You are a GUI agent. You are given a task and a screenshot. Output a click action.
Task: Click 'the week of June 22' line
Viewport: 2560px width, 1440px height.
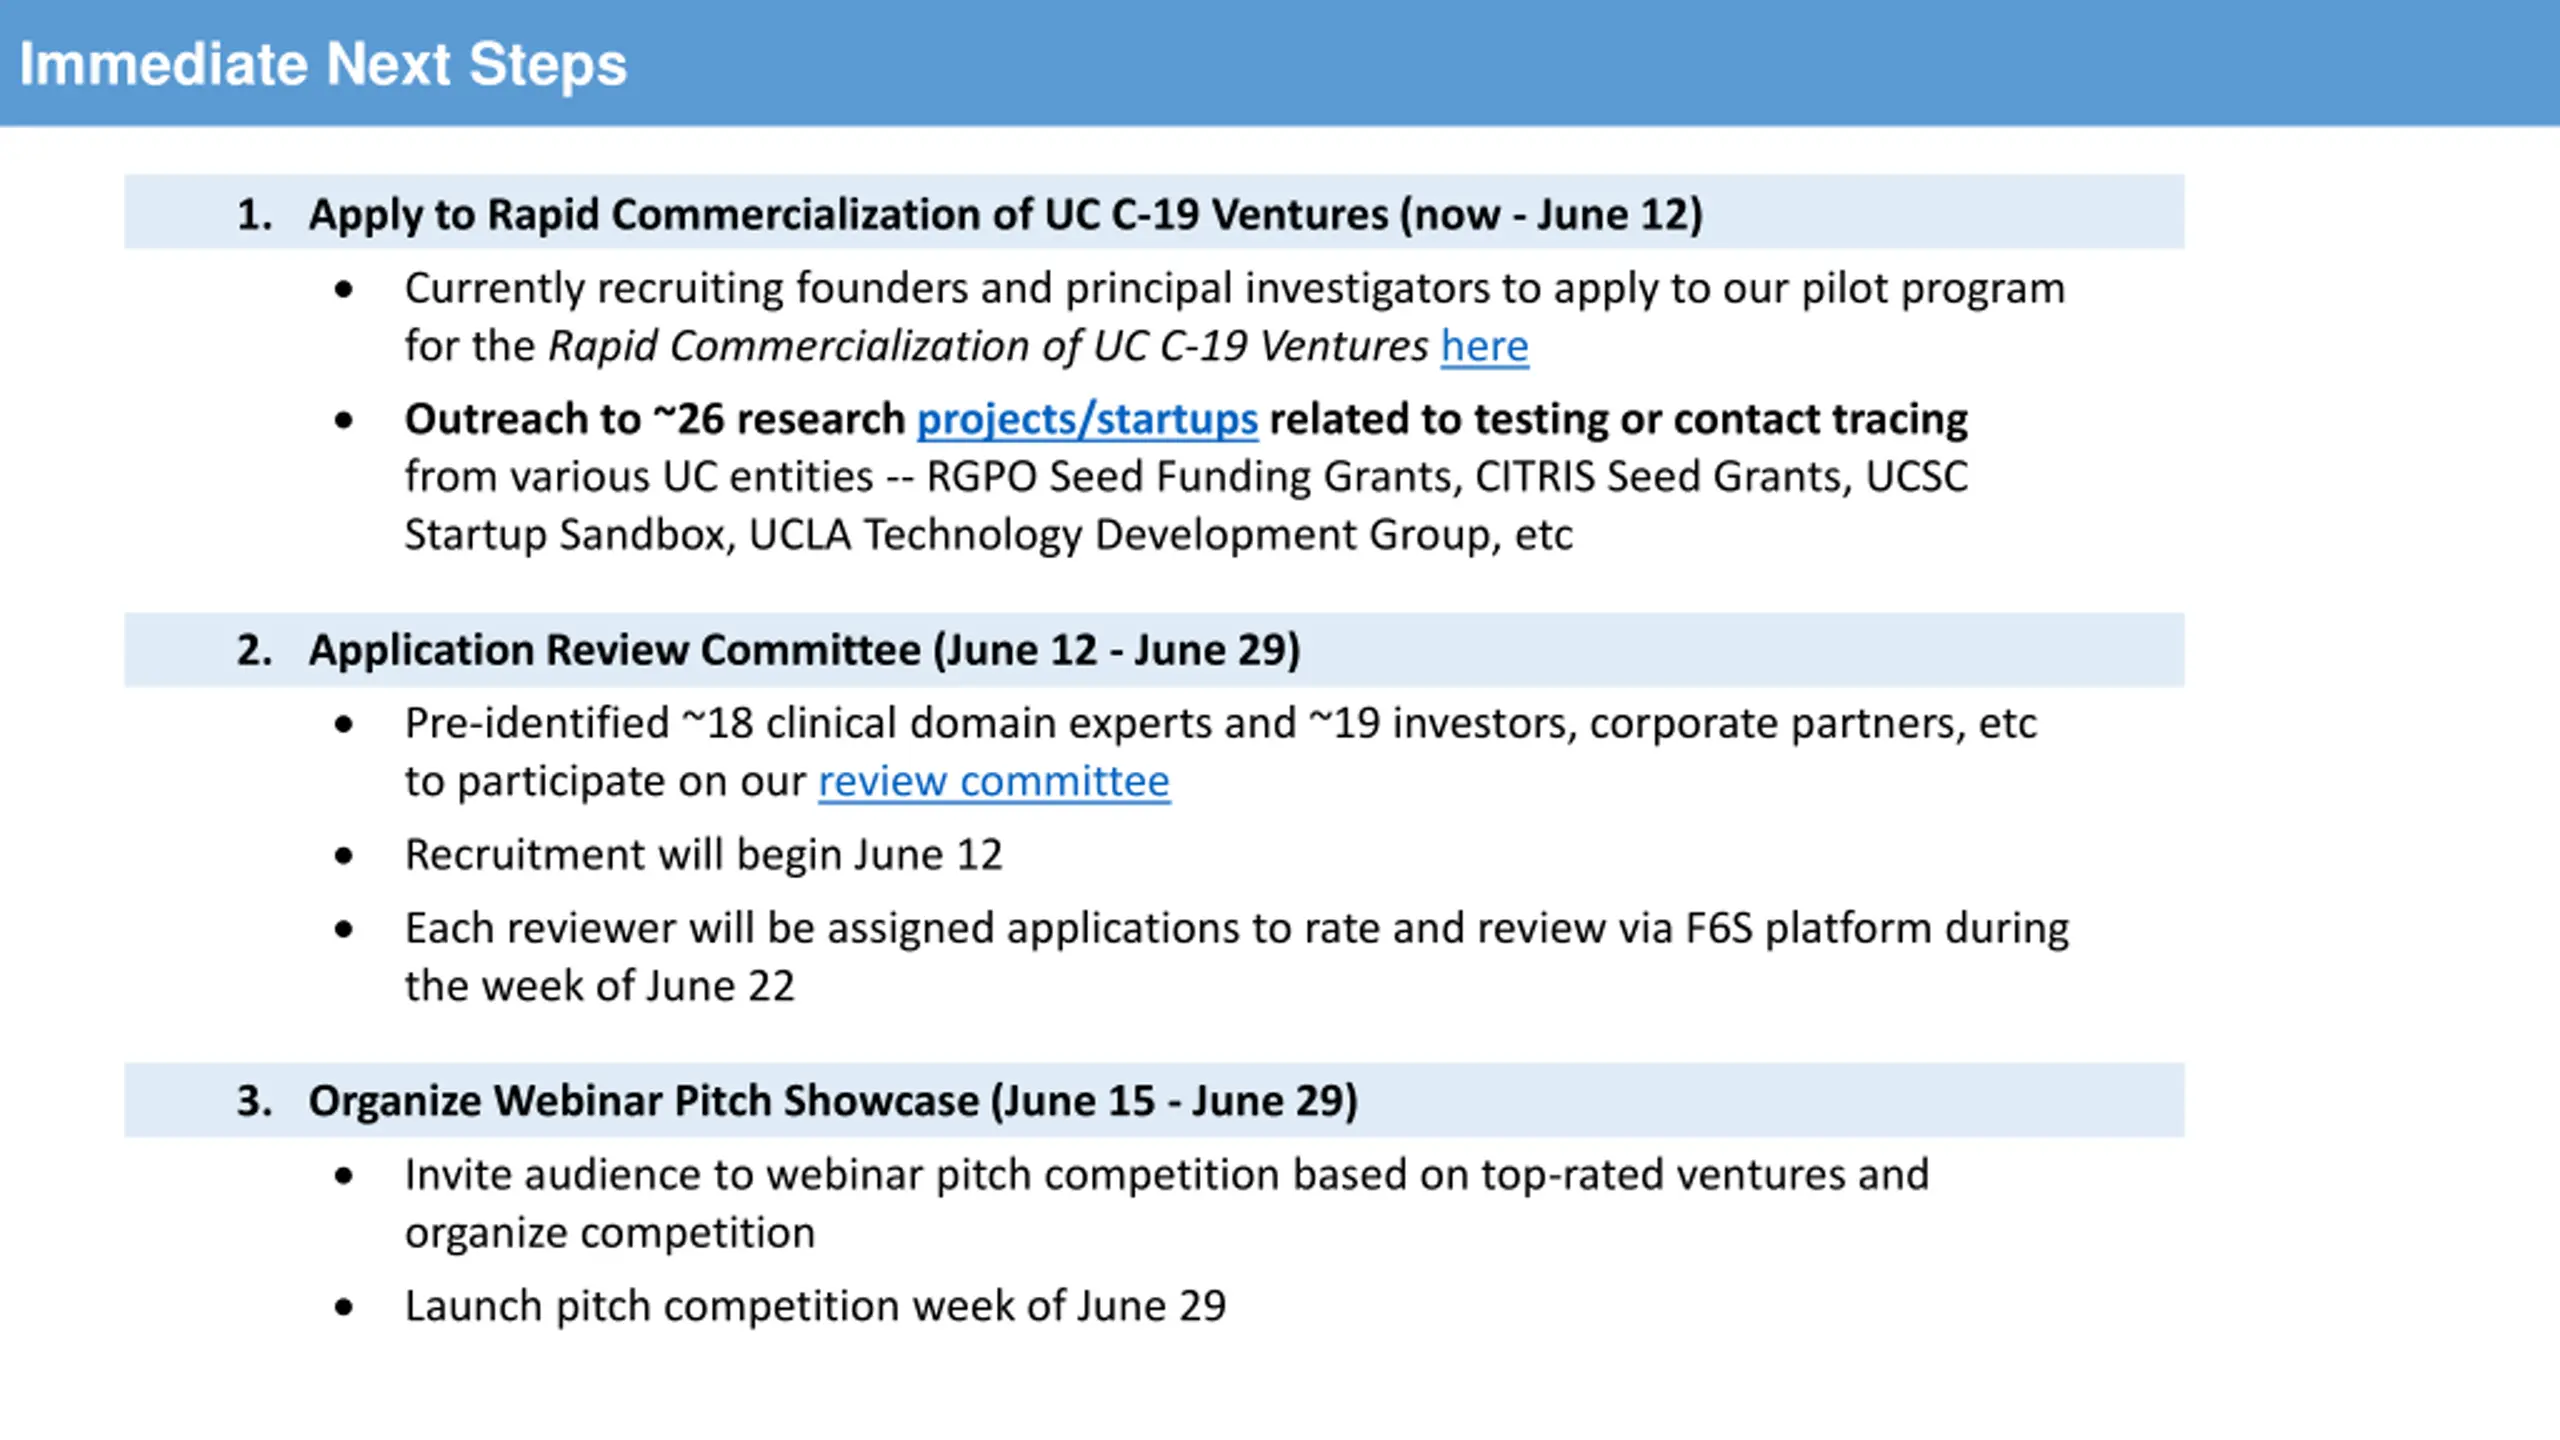(599, 986)
